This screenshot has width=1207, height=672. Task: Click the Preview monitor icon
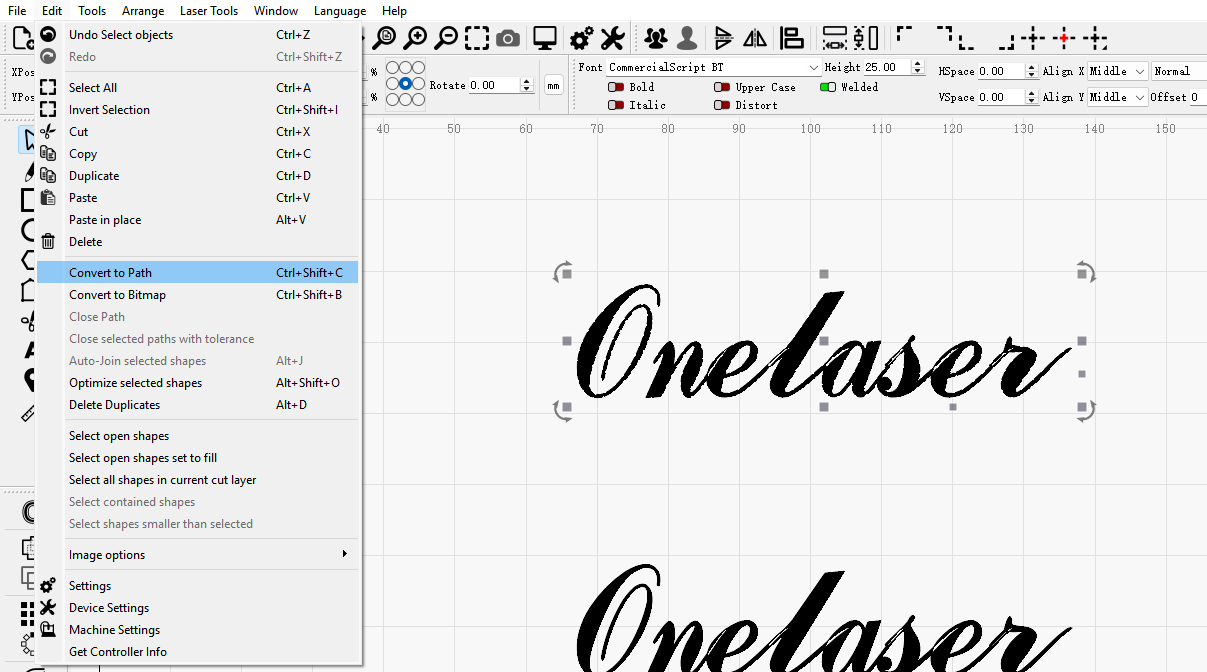544,38
